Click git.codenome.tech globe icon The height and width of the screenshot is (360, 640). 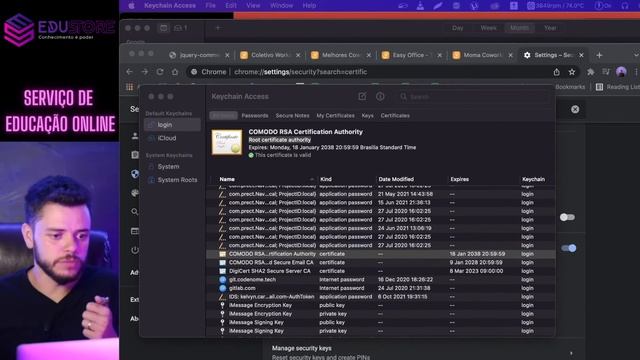pyautogui.click(x=222, y=280)
